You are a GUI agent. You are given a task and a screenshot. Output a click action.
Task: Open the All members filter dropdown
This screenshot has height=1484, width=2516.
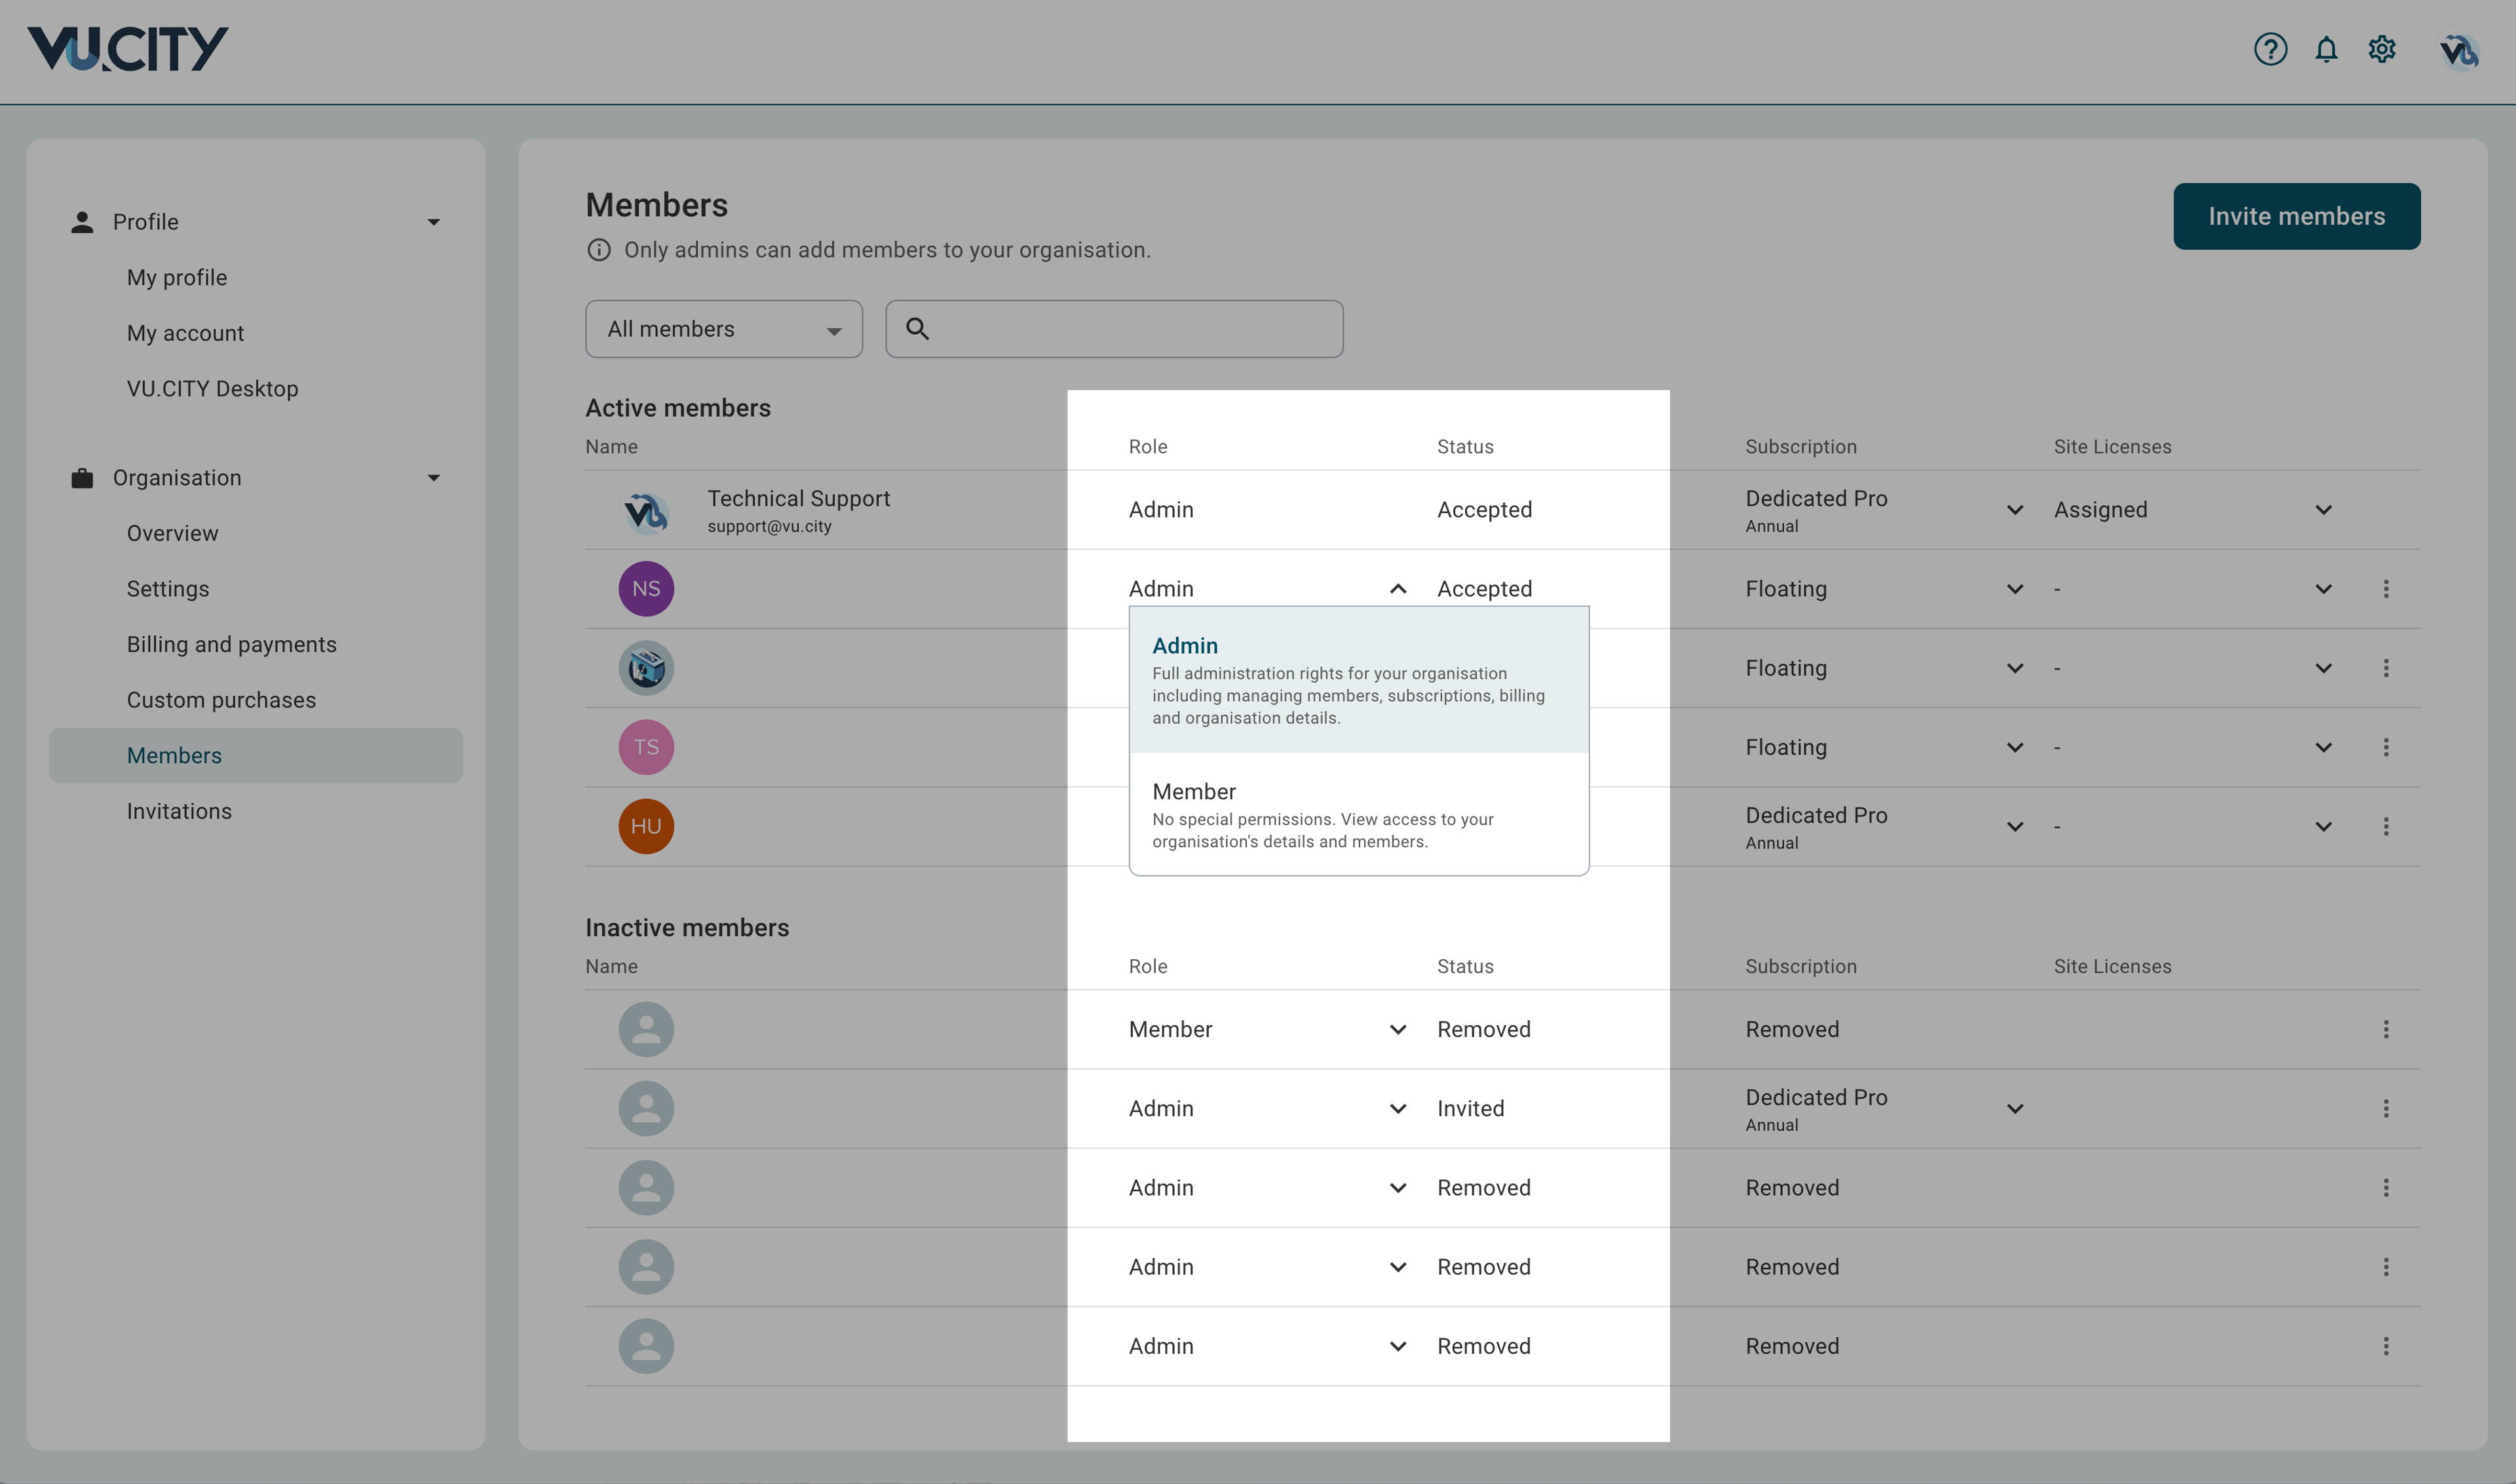[723, 329]
